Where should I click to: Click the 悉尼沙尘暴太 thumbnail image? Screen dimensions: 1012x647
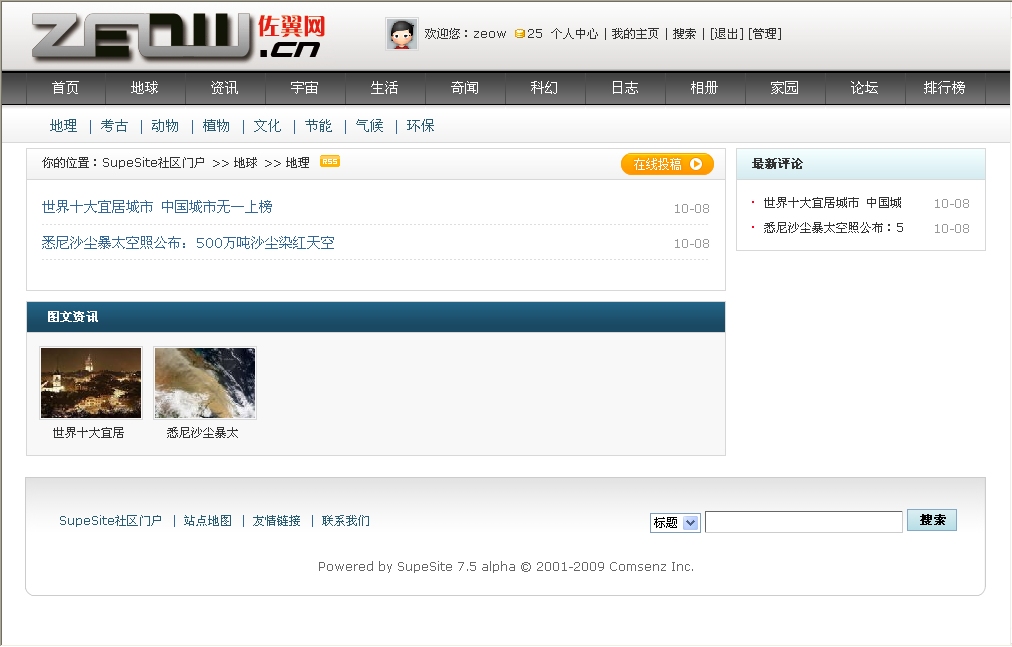(204, 383)
